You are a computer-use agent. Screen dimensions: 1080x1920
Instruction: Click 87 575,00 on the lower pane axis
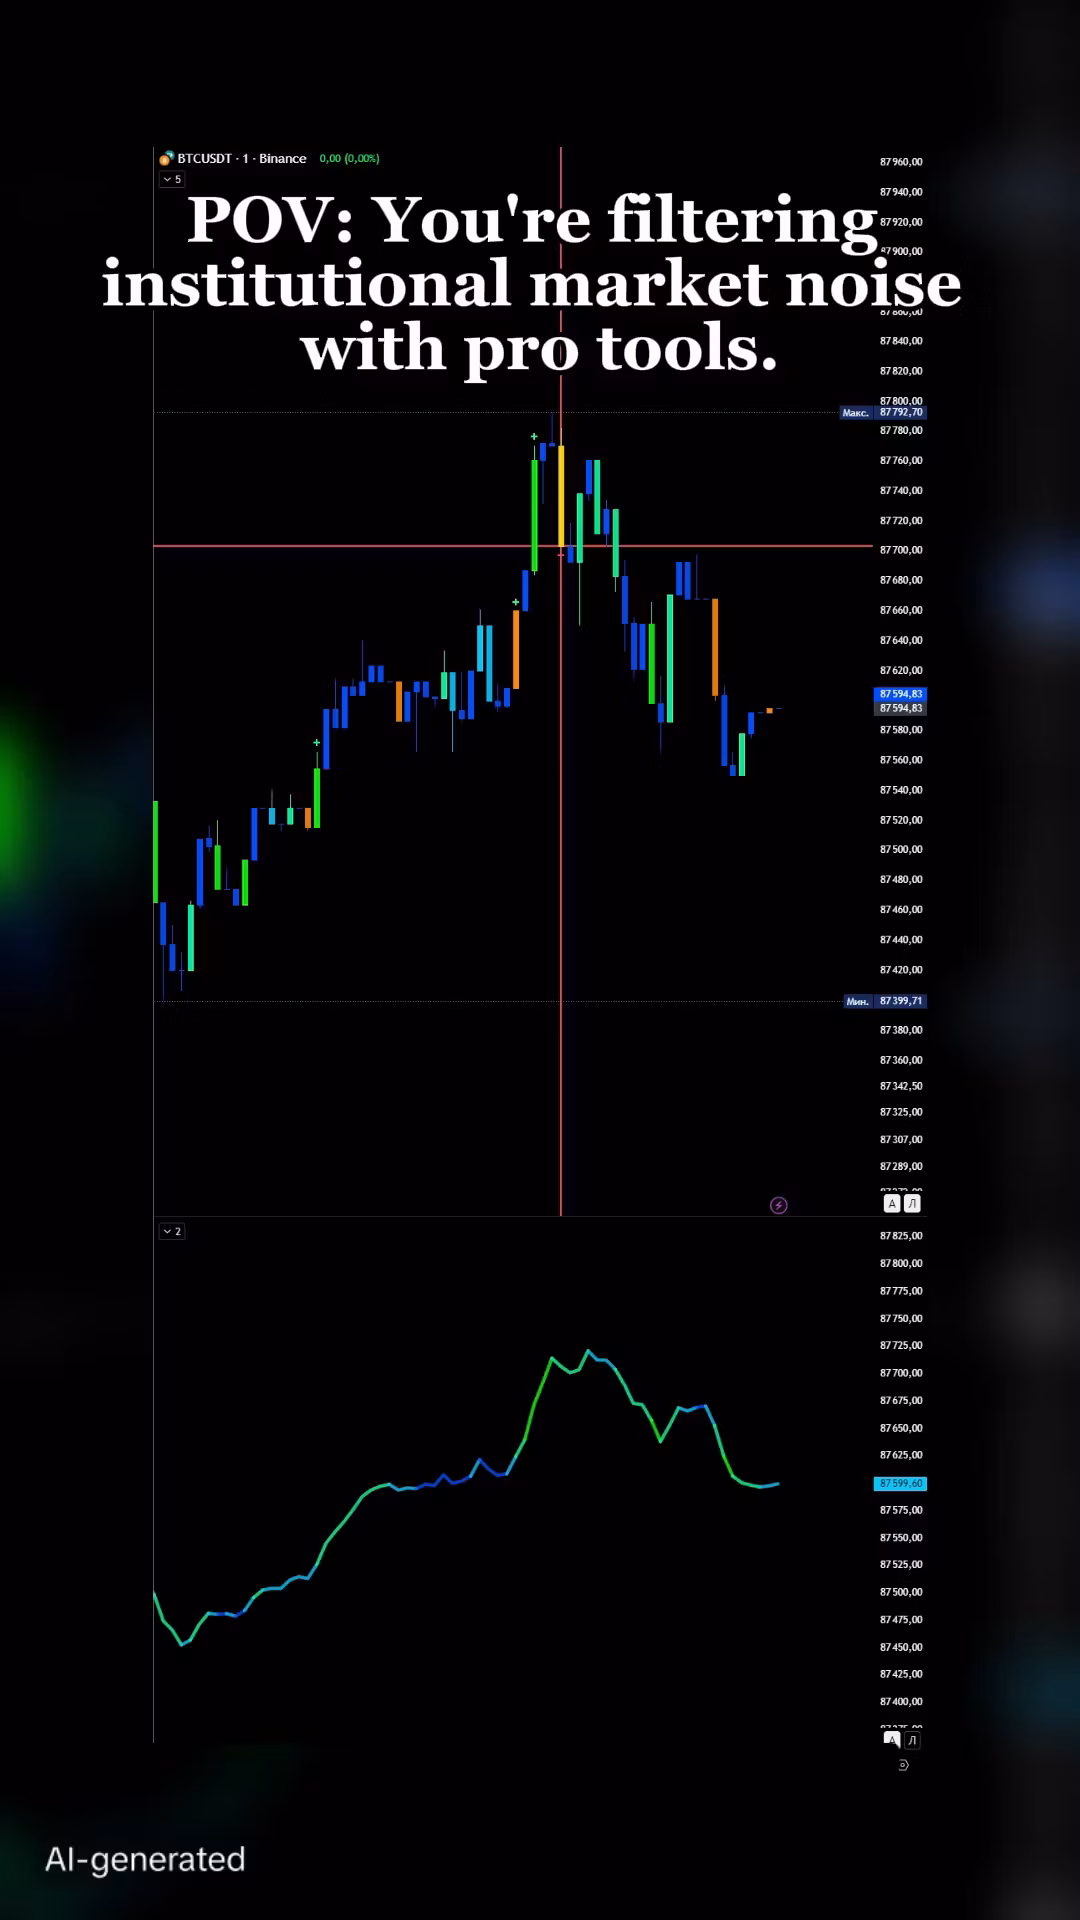pos(901,1510)
